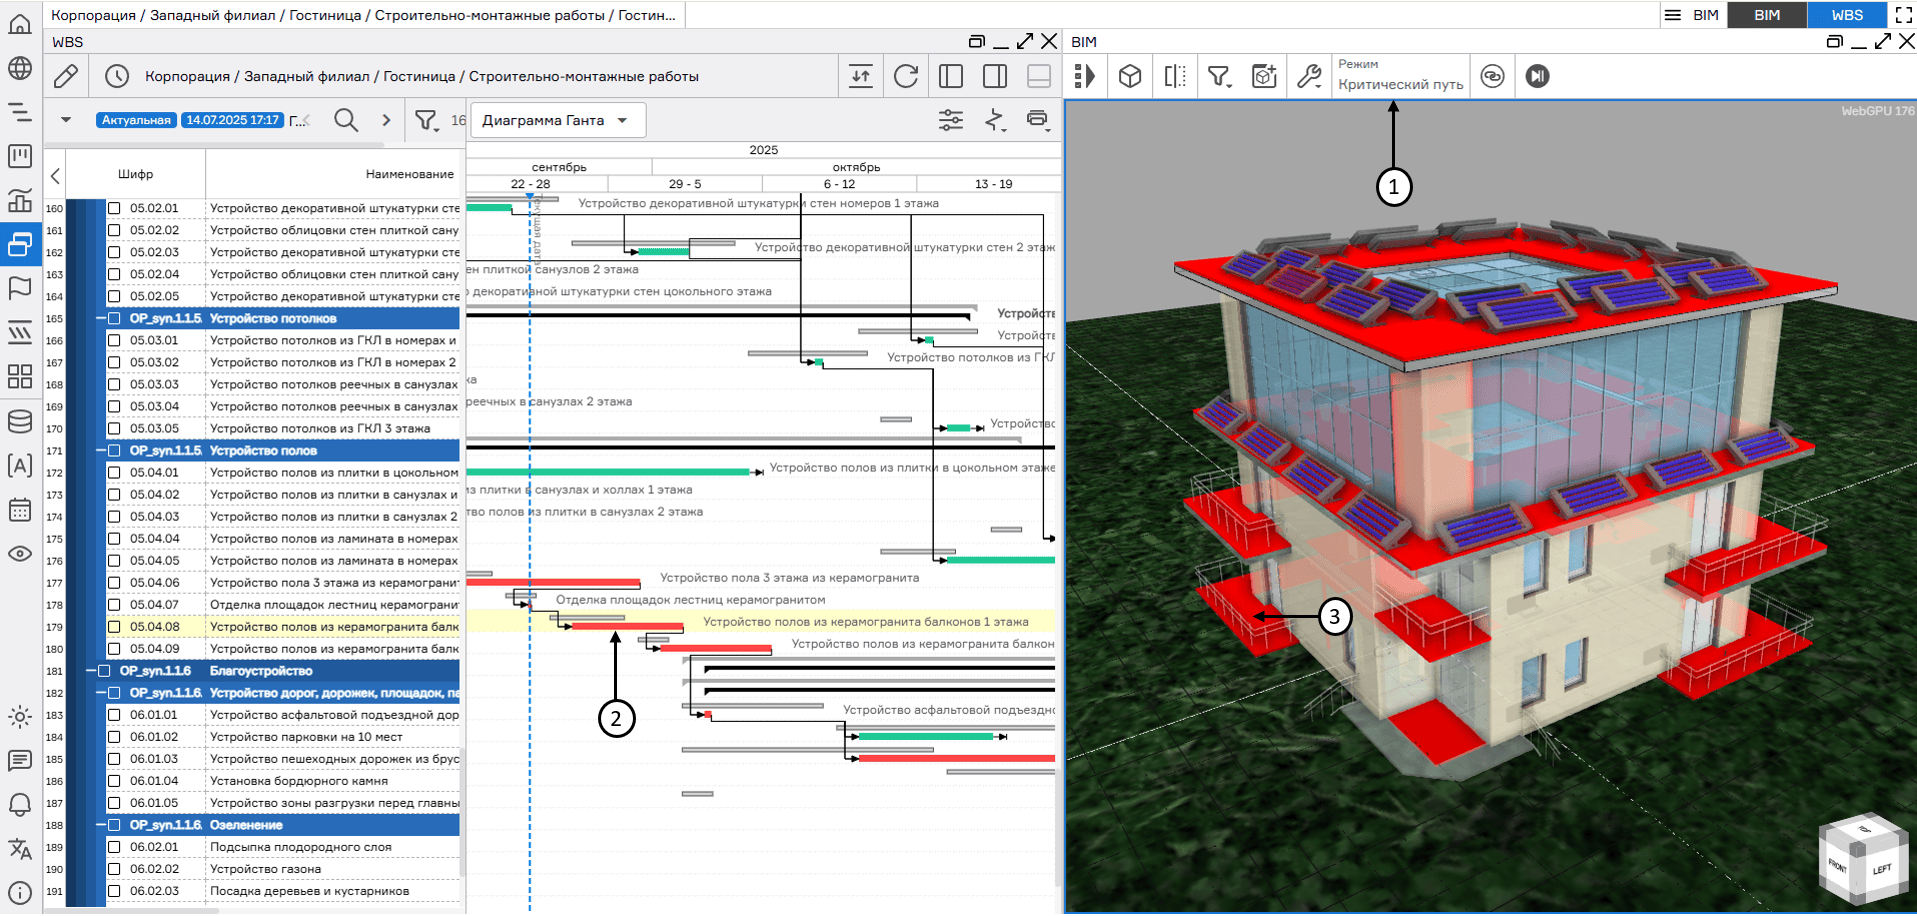This screenshot has width=1917, height=916.
Task: Open the Диаграмма Ганта dropdown
Action: pos(557,120)
